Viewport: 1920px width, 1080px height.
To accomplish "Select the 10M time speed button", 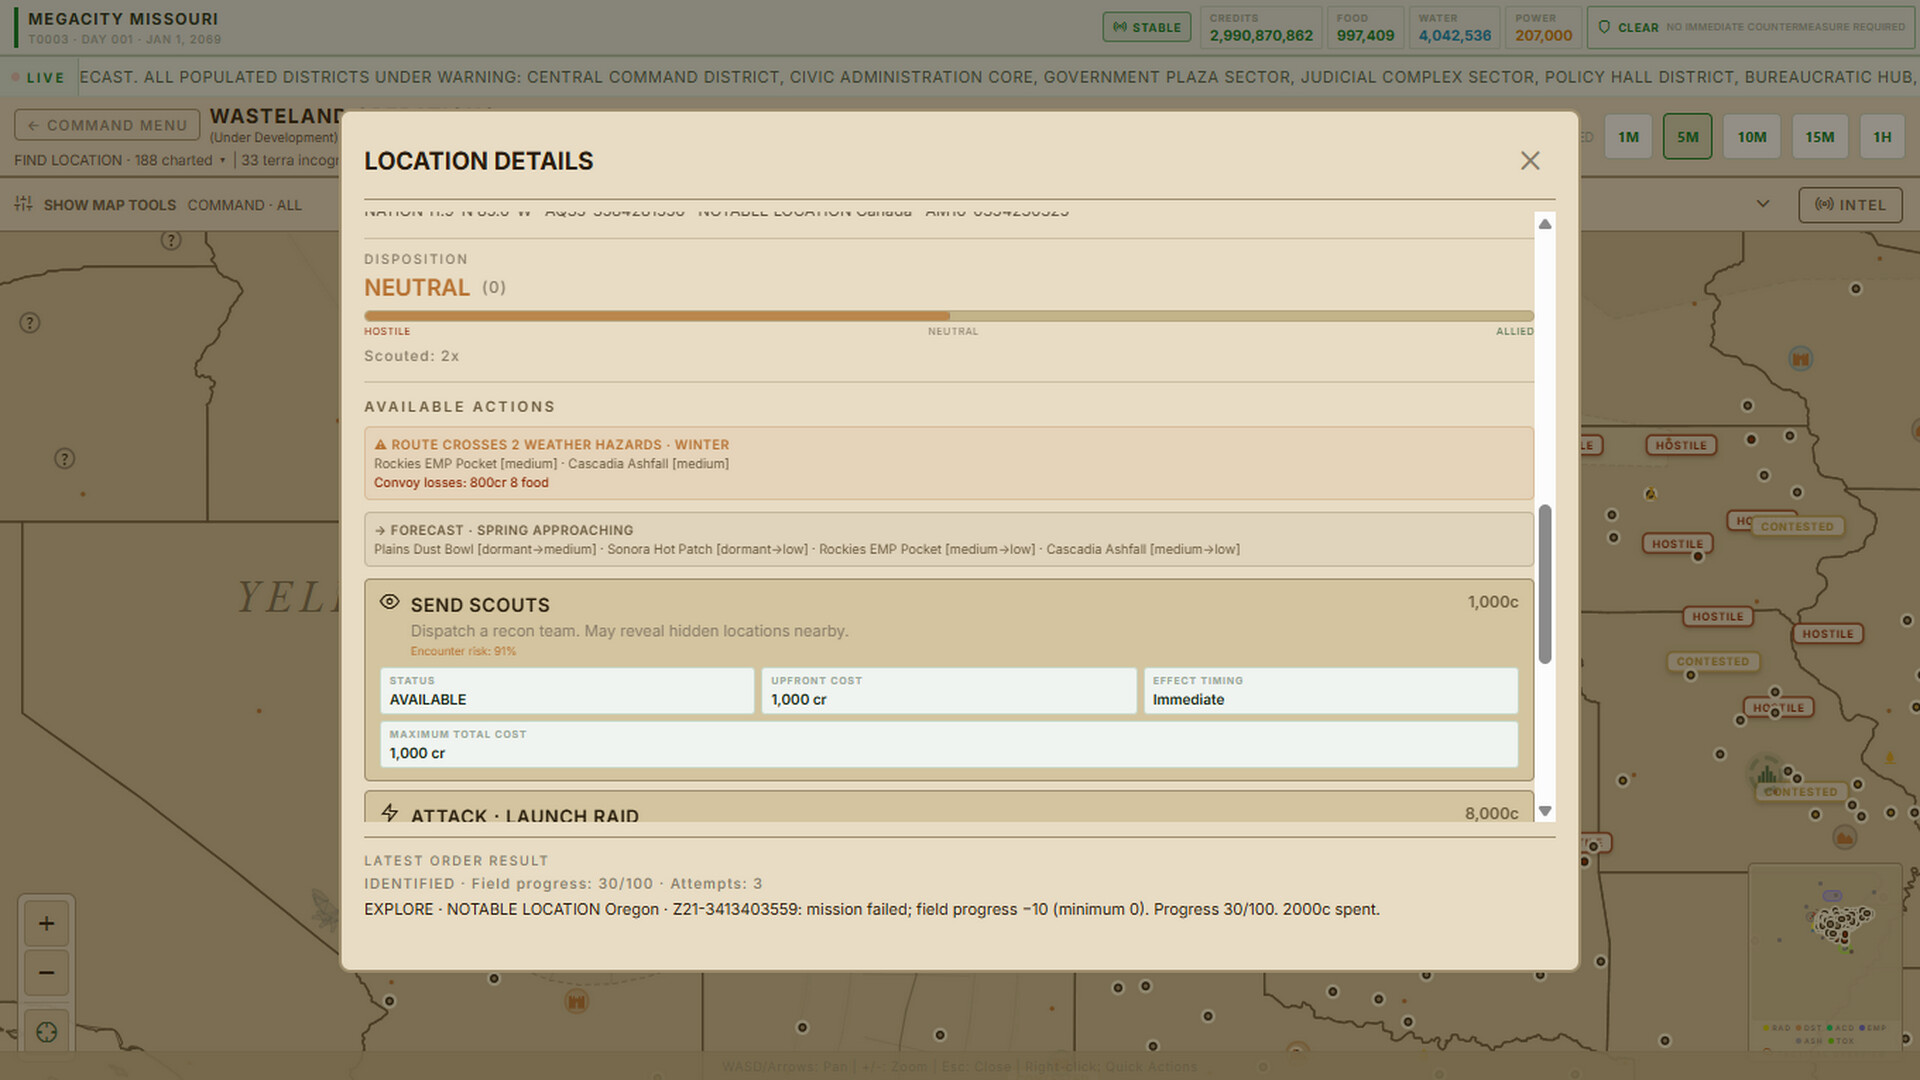I will [1751, 137].
